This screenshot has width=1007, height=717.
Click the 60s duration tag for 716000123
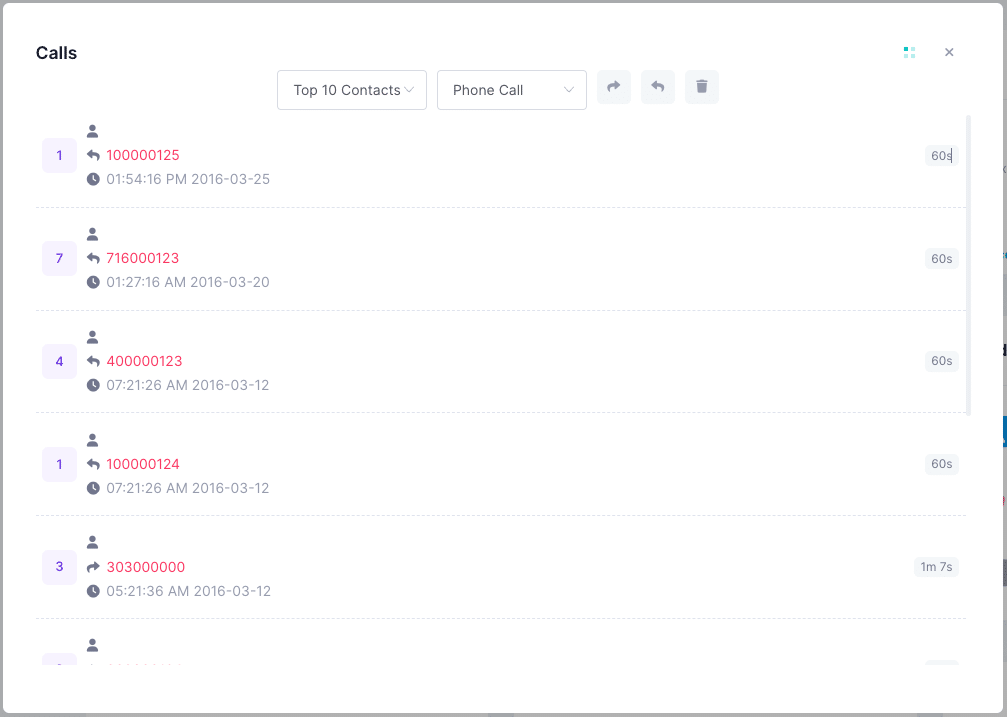coord(941,258)
